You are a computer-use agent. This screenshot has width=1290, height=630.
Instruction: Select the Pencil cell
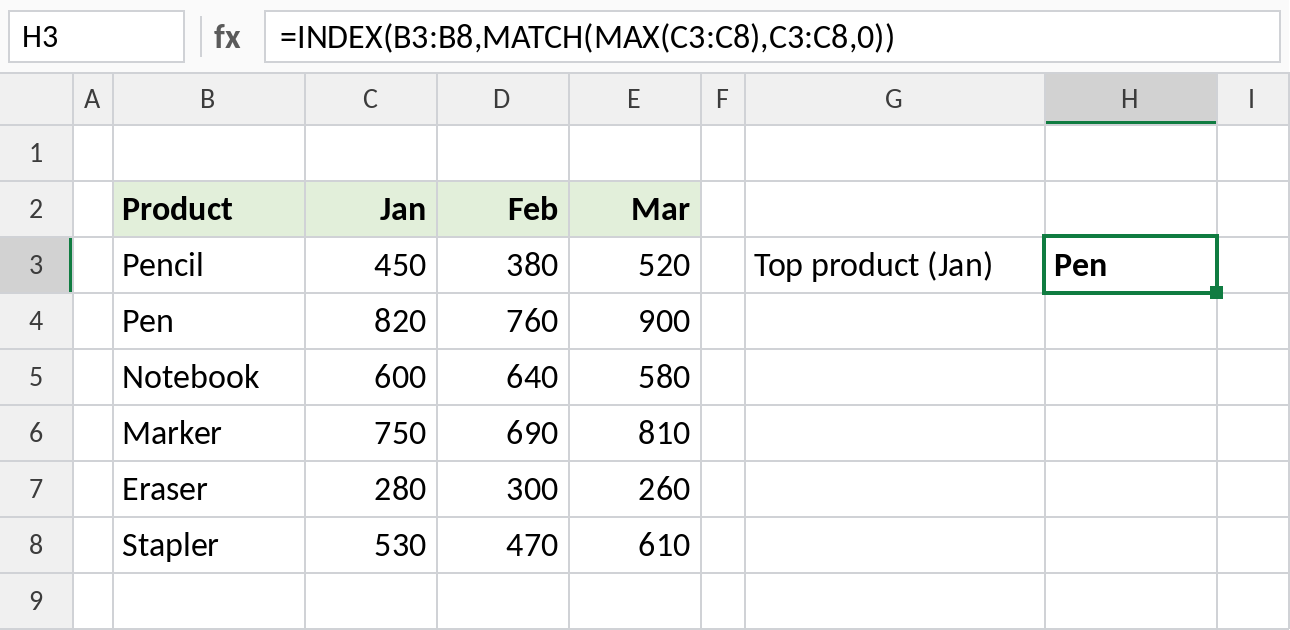(209, 265)
